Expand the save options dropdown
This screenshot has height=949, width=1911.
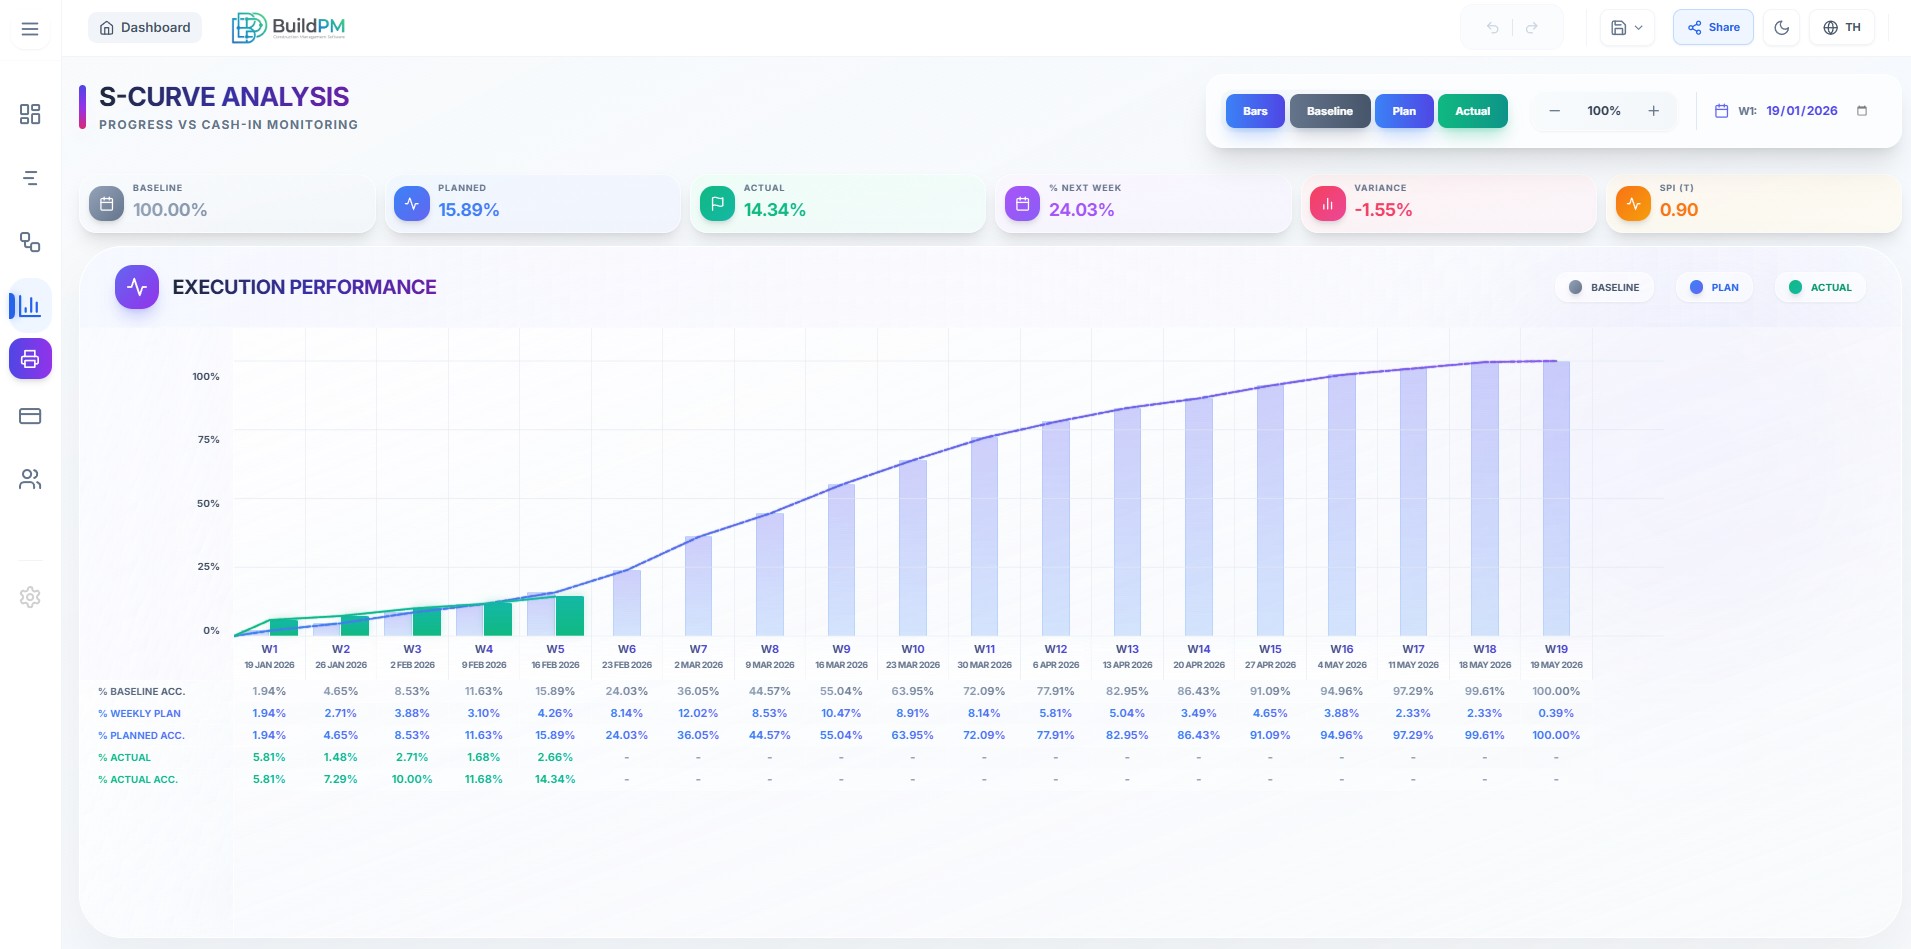click(1627, 28)
